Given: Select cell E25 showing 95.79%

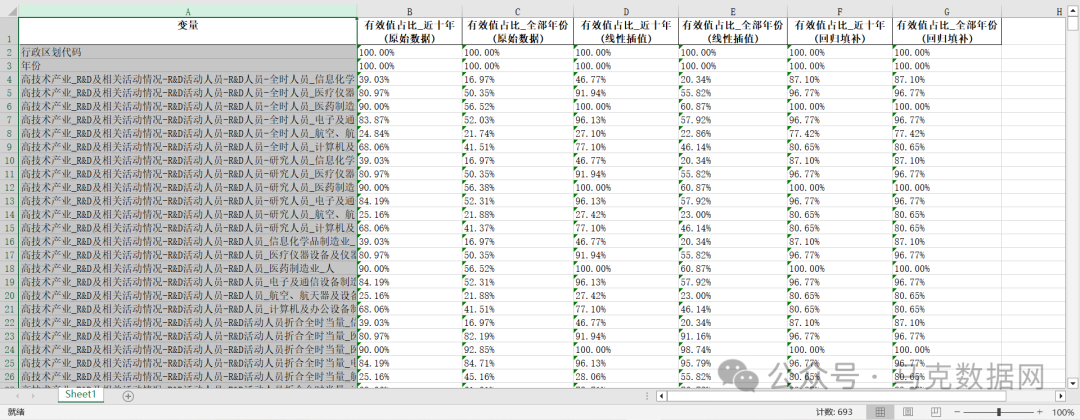Looking at the screenshot, I should (733, 363).
